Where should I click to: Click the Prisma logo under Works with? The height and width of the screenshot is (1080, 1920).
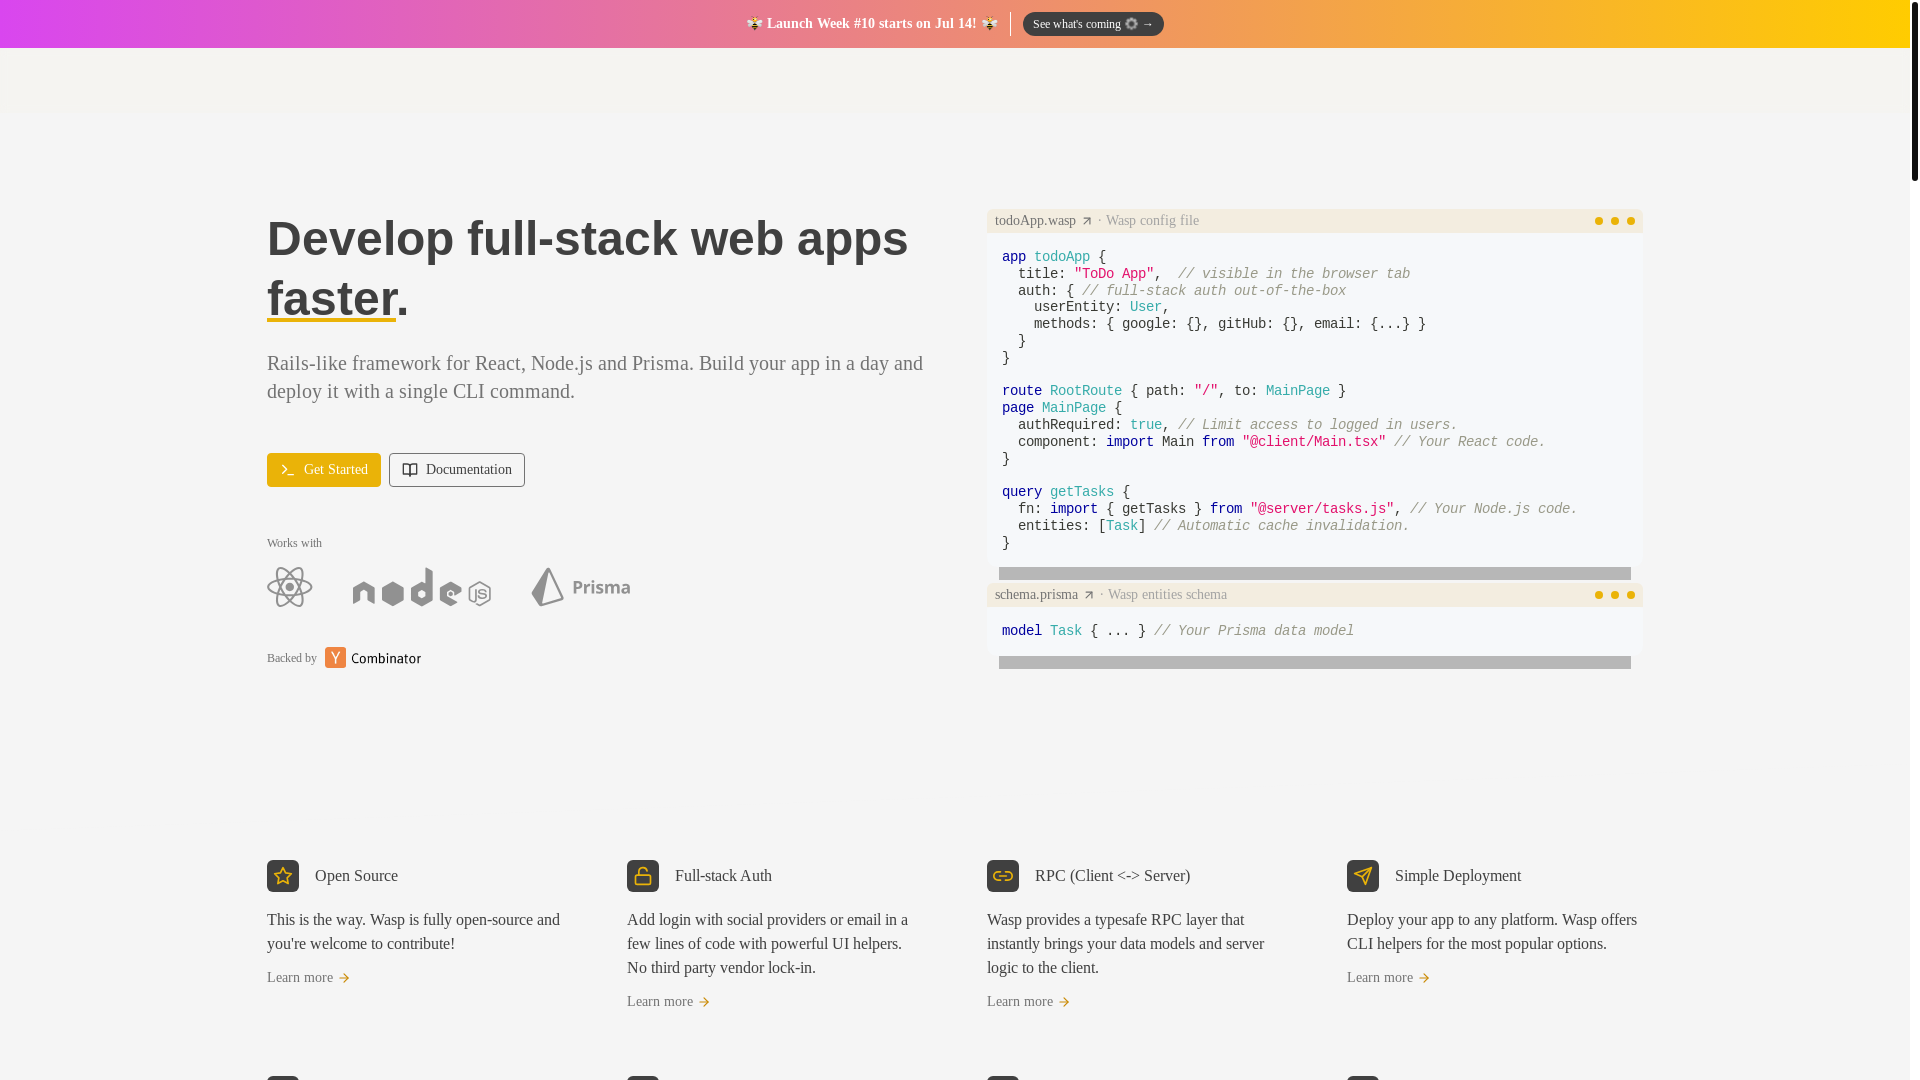581,587
